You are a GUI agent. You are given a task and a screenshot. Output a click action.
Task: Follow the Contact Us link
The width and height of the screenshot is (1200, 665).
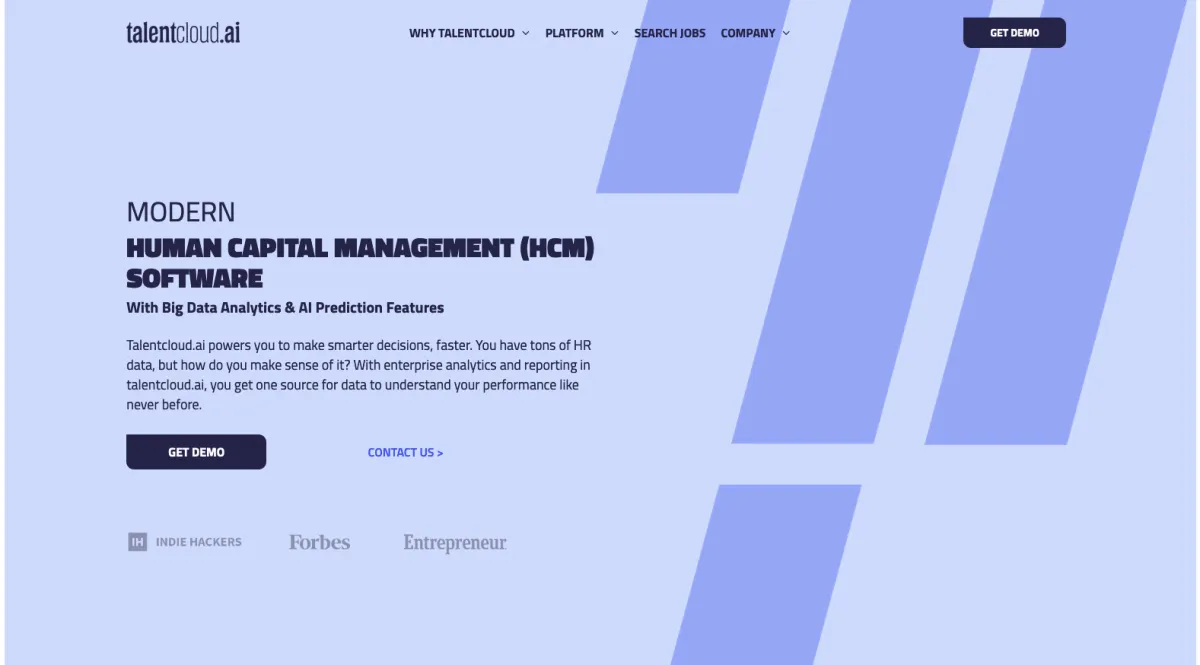[x=405, y=452]
